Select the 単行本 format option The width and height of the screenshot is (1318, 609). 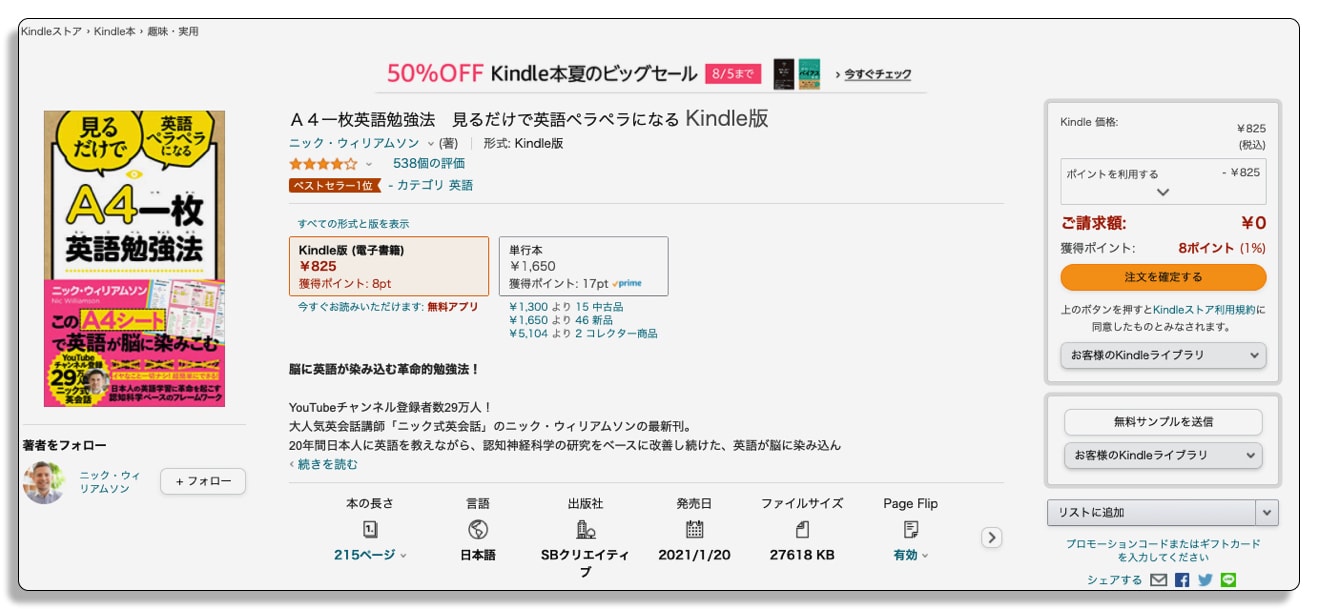click(x=584, y=266)
